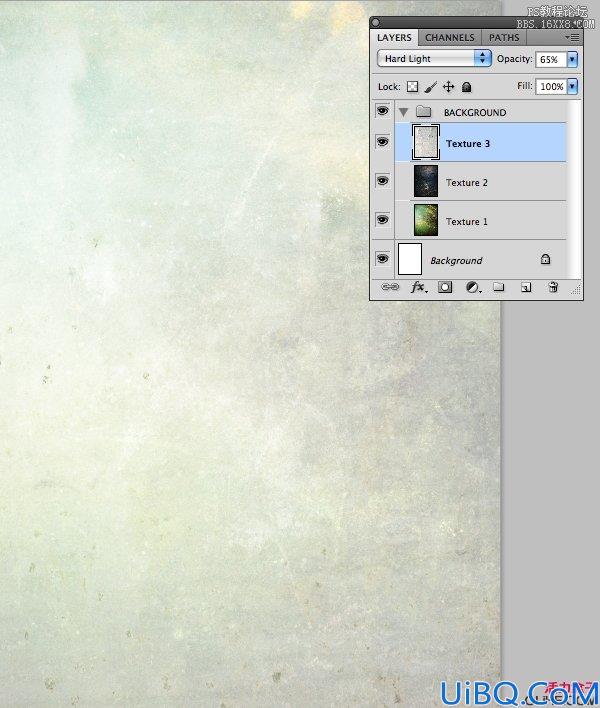The image size is (600, 708).
Task: Create new fill or adjustment layer
Action: 473,287
